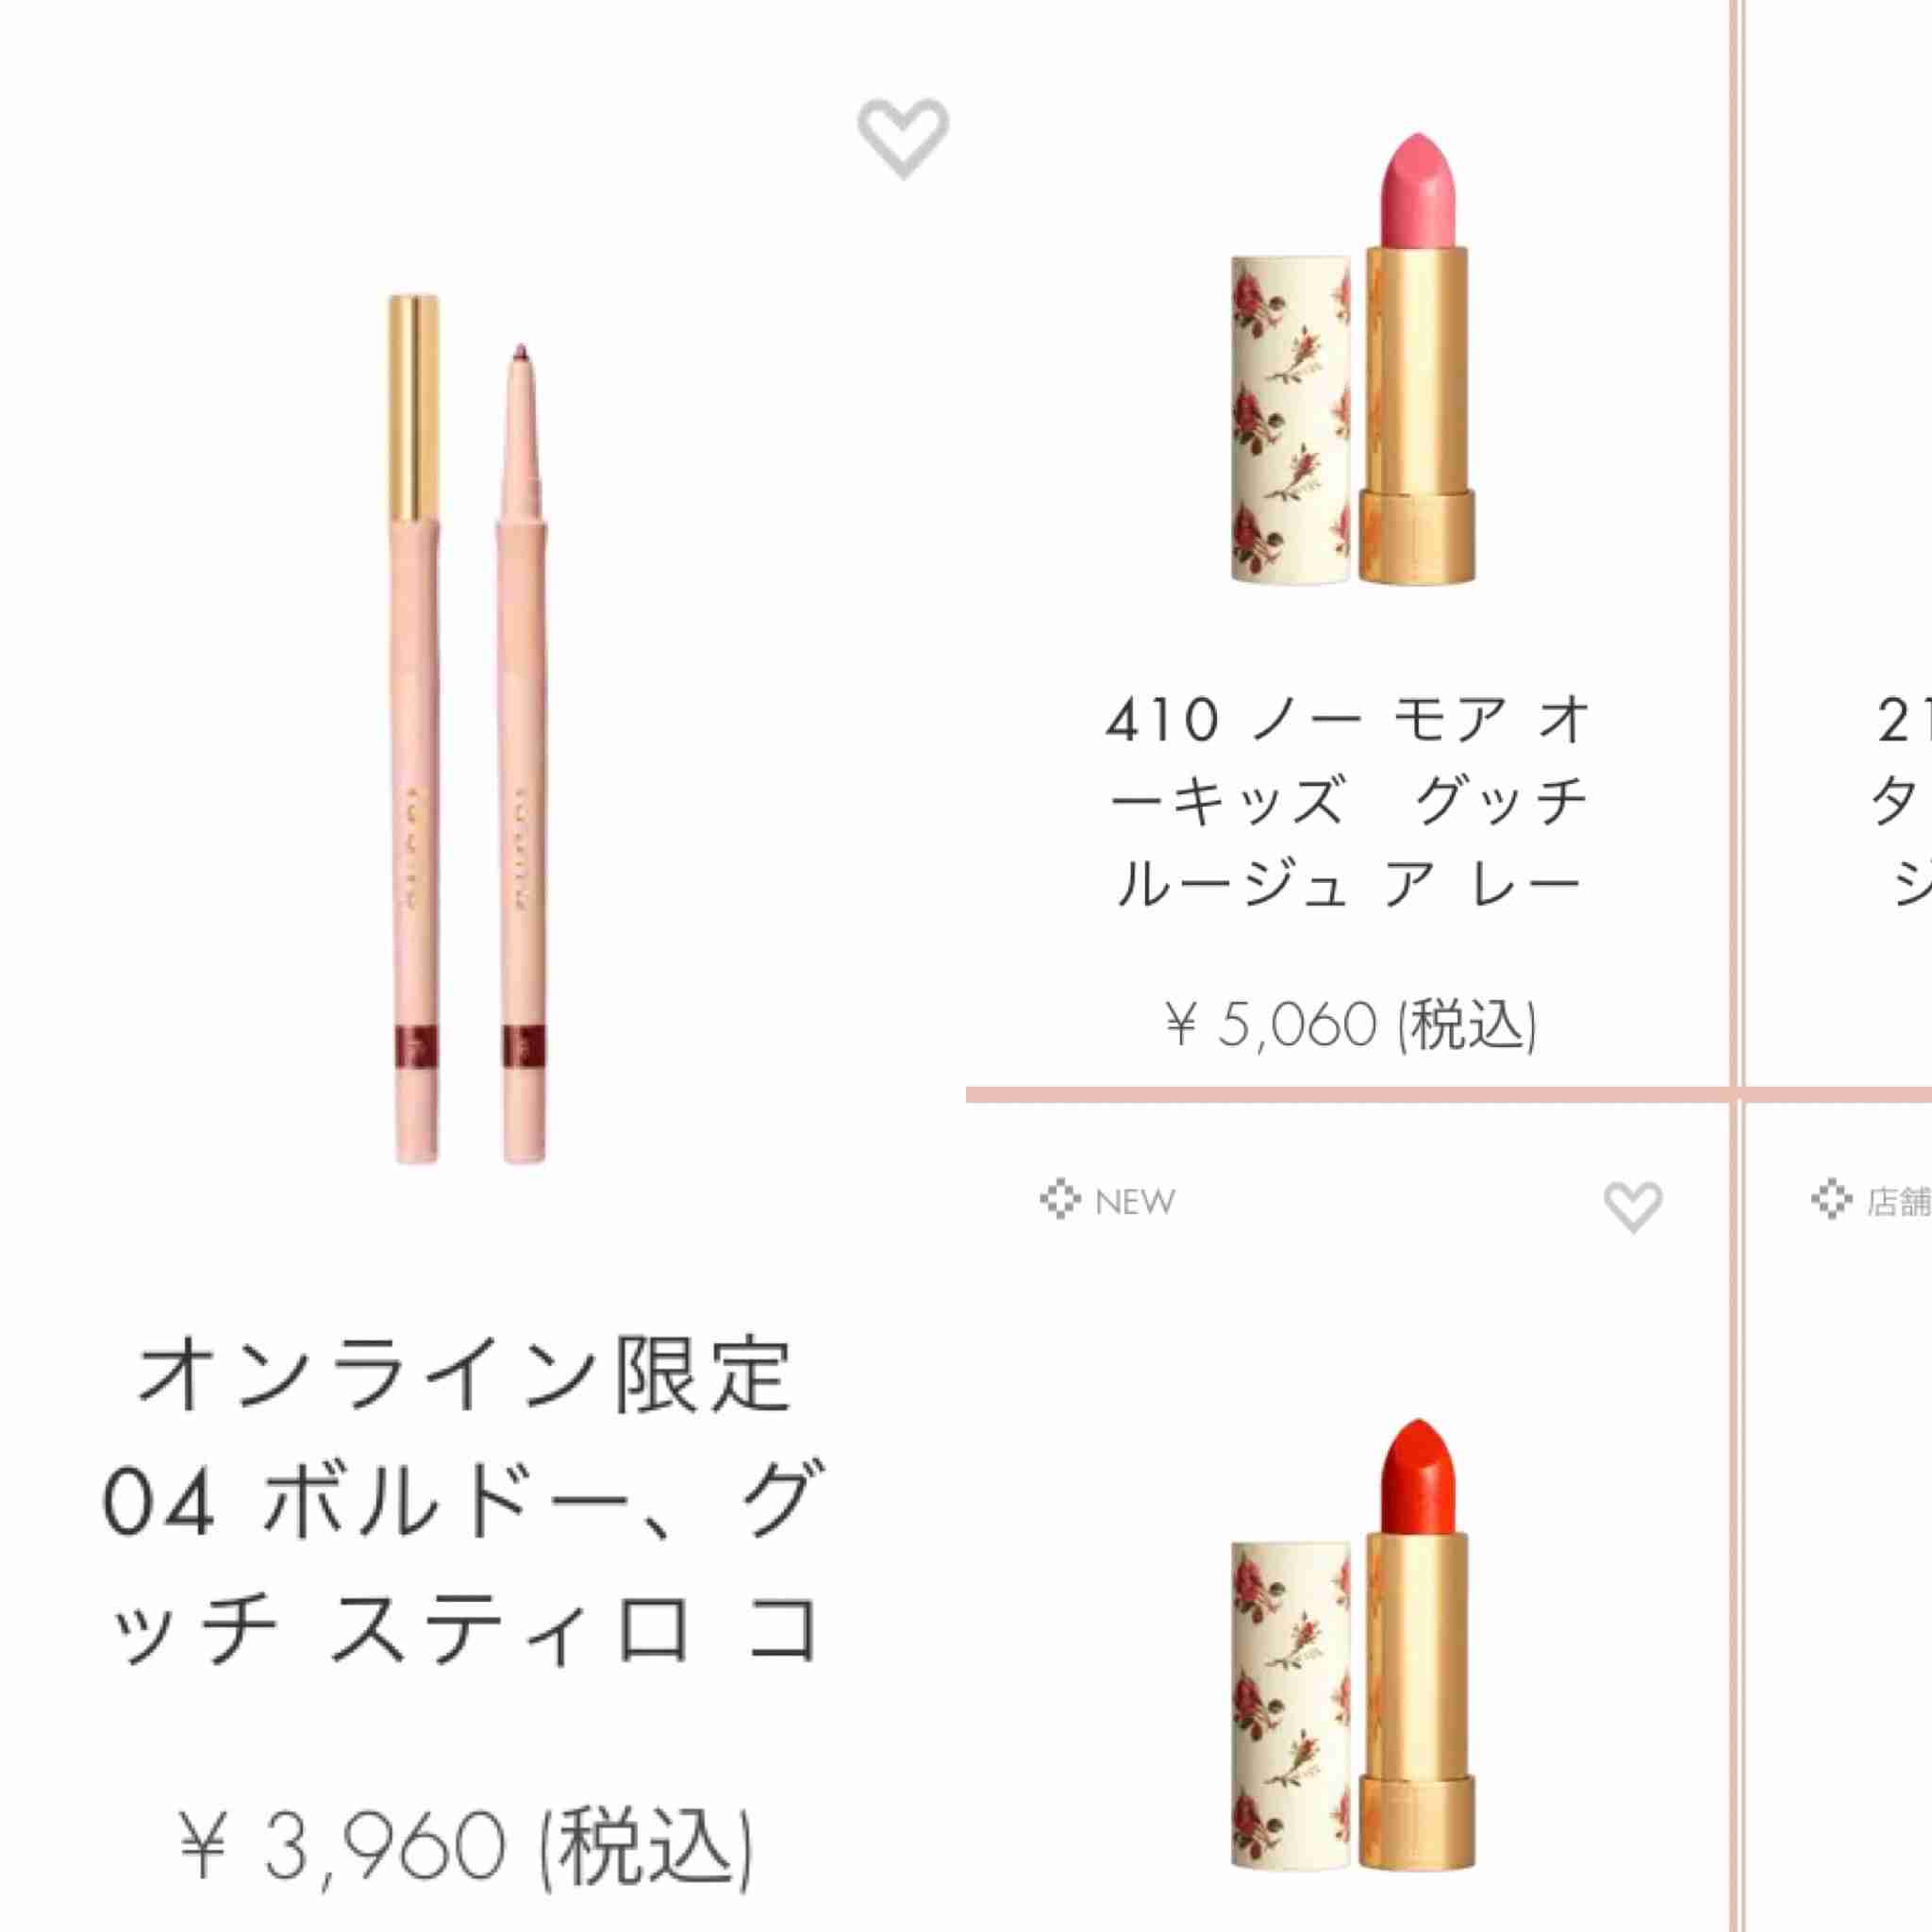Click the 店舗 badge diamond icon
The image size is (1932, 1932).
click(1831, 1199)
